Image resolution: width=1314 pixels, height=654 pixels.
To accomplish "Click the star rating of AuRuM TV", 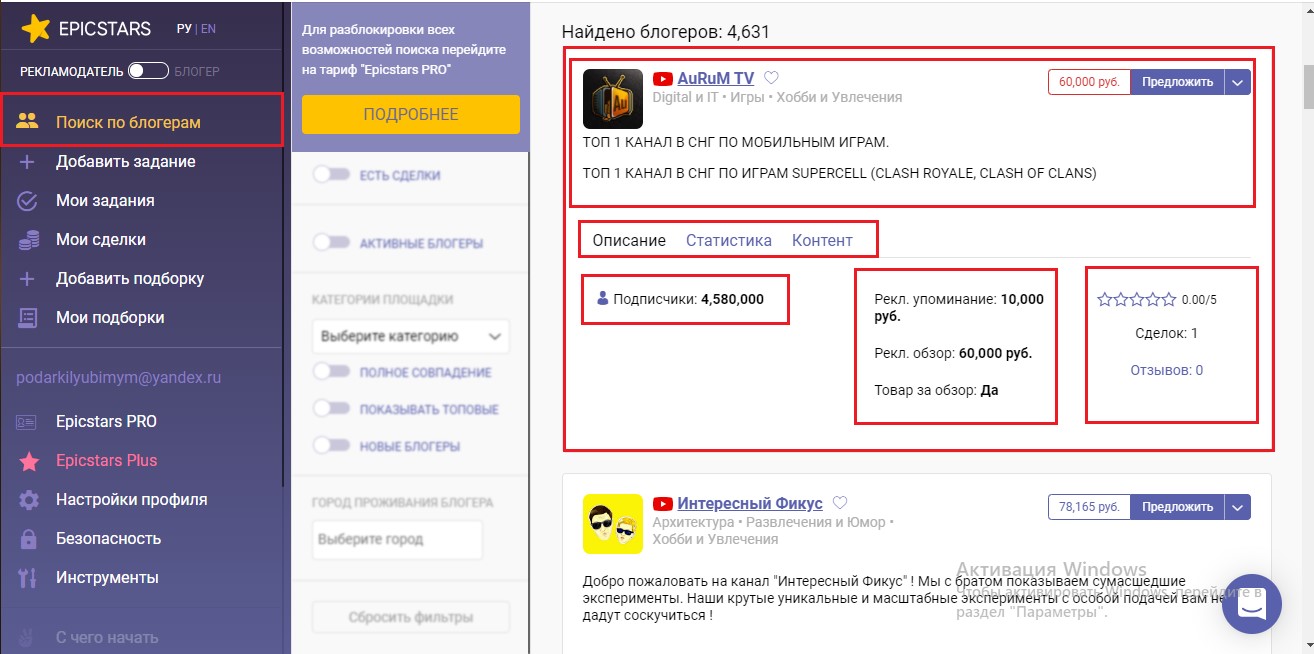I will click(1137, 298).
